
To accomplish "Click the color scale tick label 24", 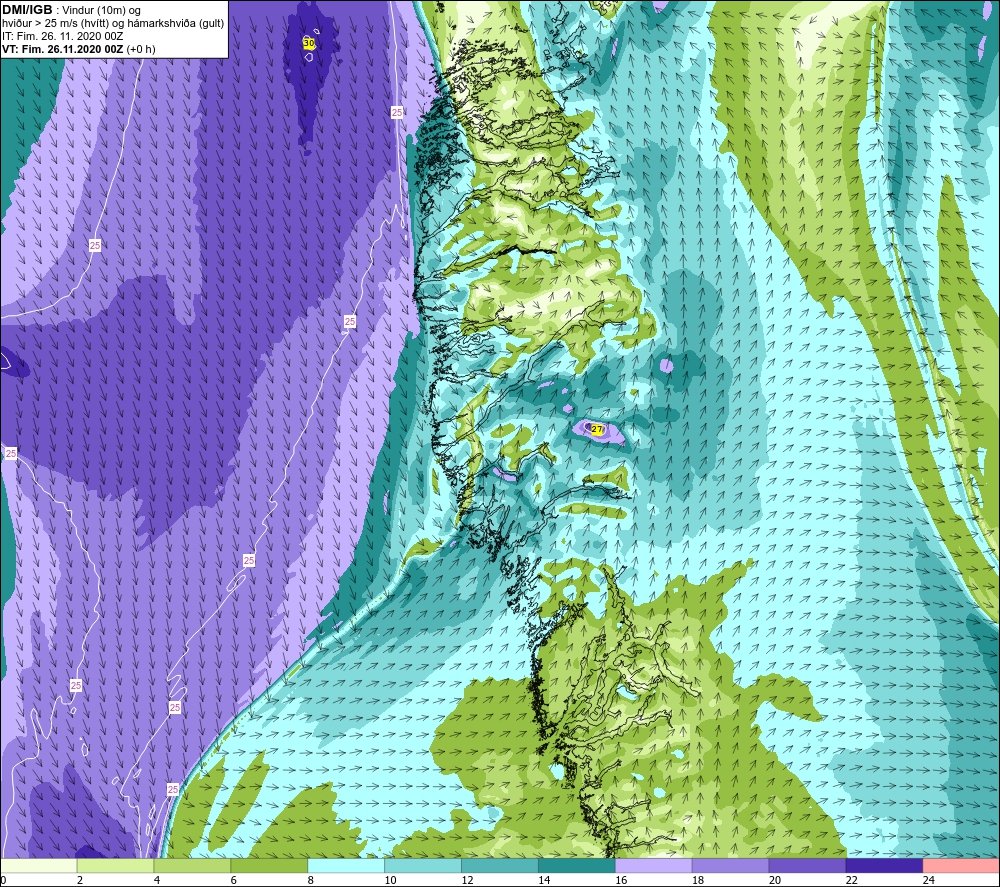I will coord(929,880).
